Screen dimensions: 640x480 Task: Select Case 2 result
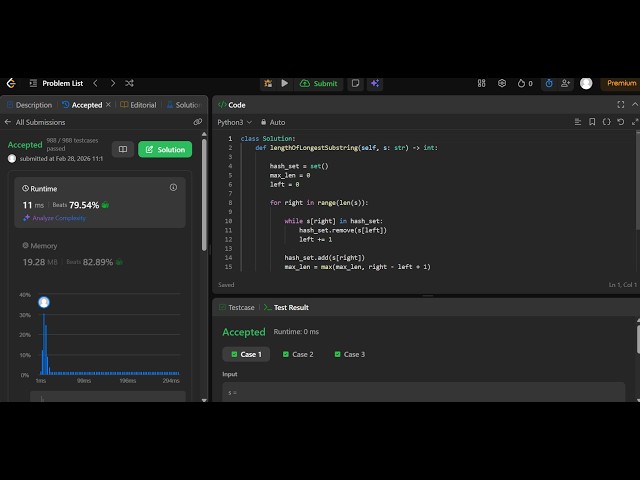(x=298, y=354)
